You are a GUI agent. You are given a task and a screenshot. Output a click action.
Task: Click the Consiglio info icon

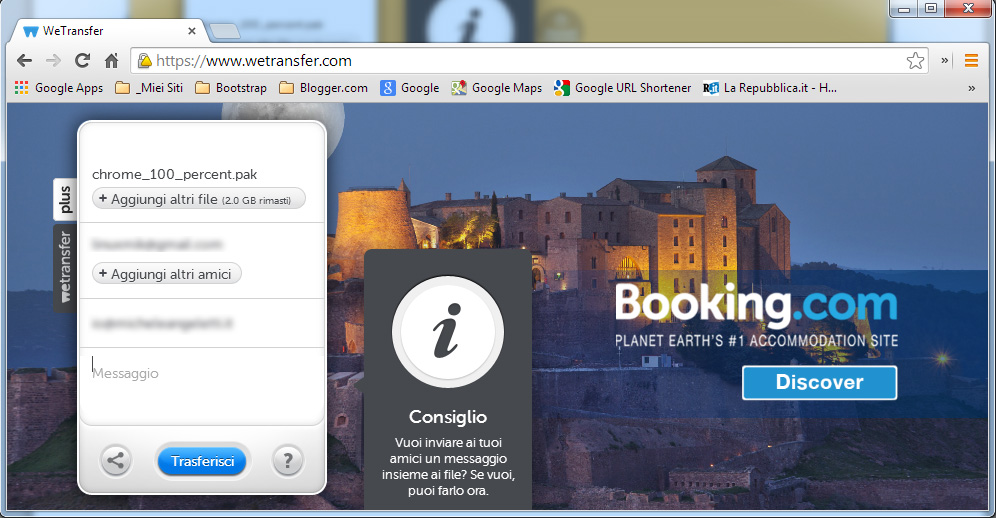coord(448,332)
